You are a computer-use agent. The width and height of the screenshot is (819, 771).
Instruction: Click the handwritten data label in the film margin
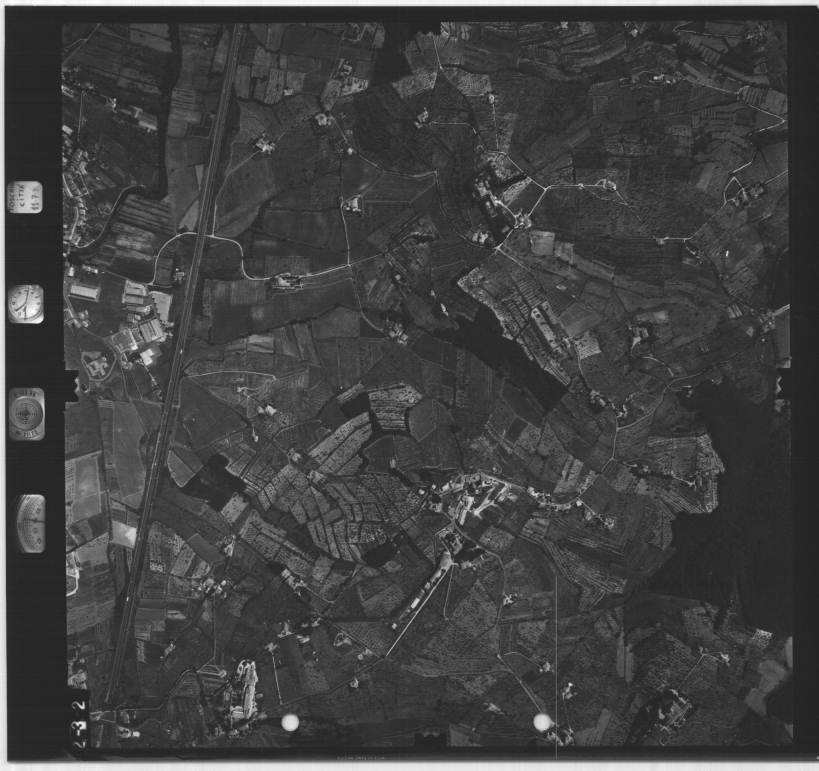coord(25,197)
